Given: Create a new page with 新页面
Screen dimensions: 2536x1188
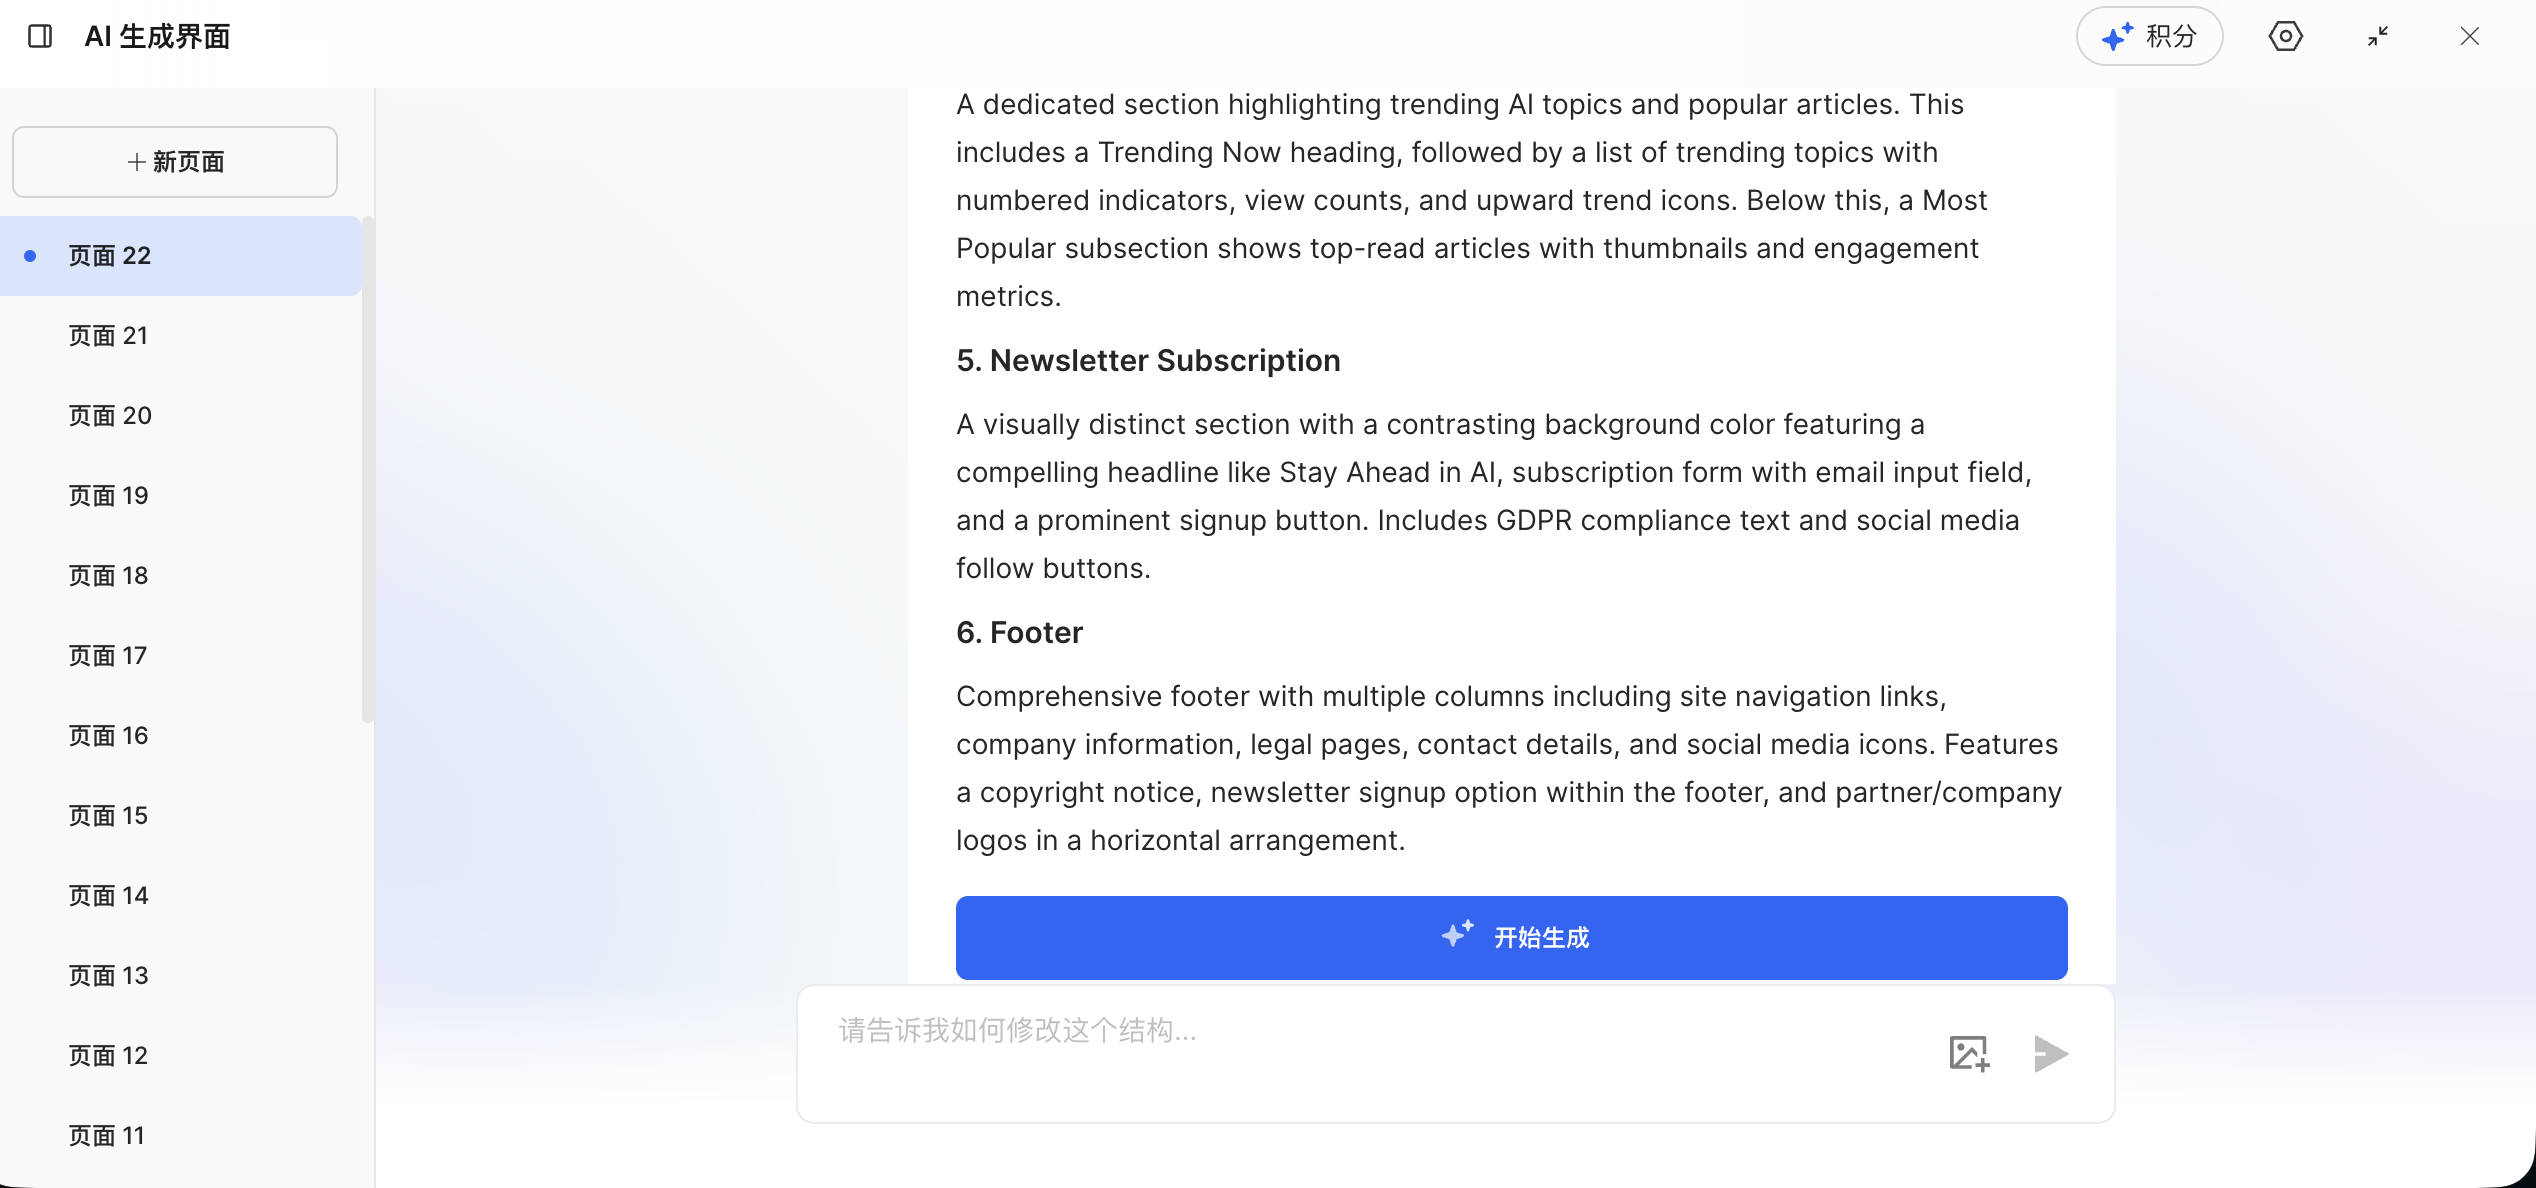Looking at the screenshot, I should tap(175, 162).
